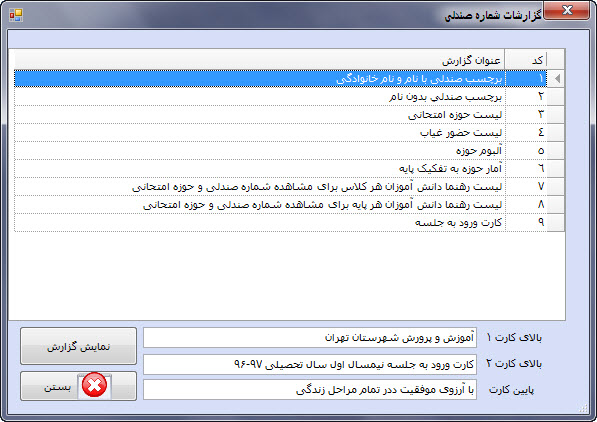Screen dimensions: 597x422
Task: Click the red X icon on بستن button
Action: pyautogui.click(x=94, y=385)
